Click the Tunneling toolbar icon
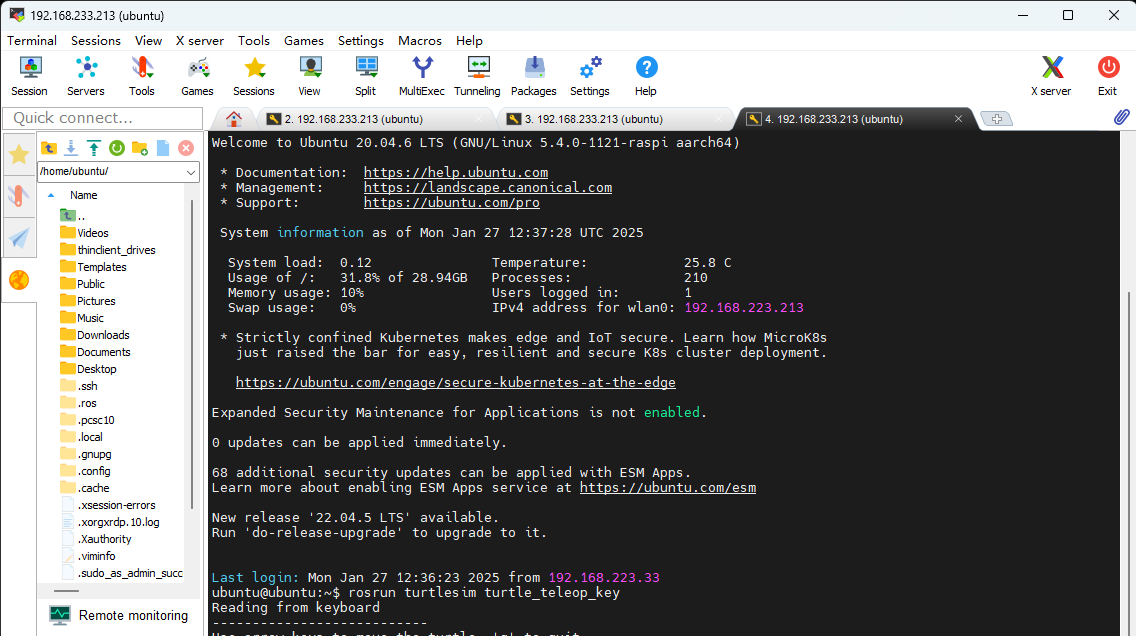The height and width of the screenshot is (636, 1136). (477, 76)
